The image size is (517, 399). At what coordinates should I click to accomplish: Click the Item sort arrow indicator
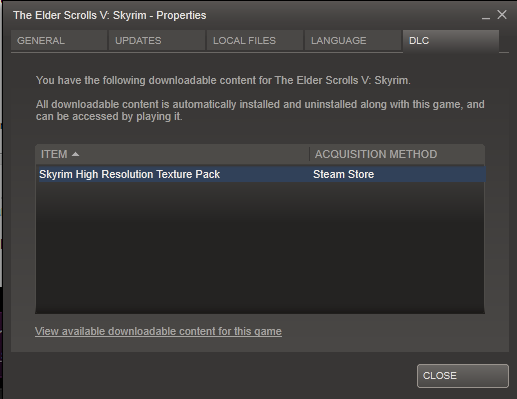click(75, 154)
